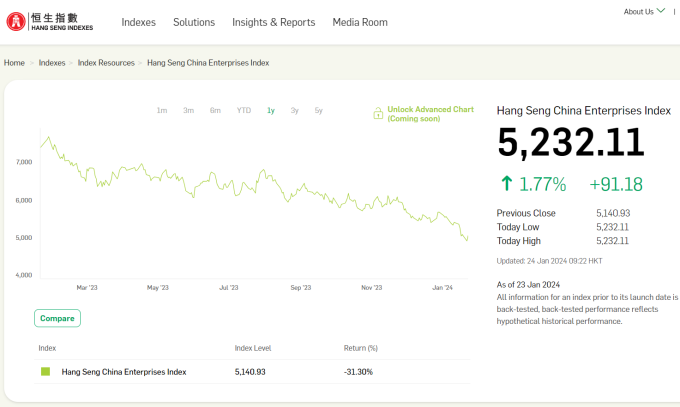Click the Previous Close label
The width and height of the screenshot is (680, 407).
(x=526, y=213)
